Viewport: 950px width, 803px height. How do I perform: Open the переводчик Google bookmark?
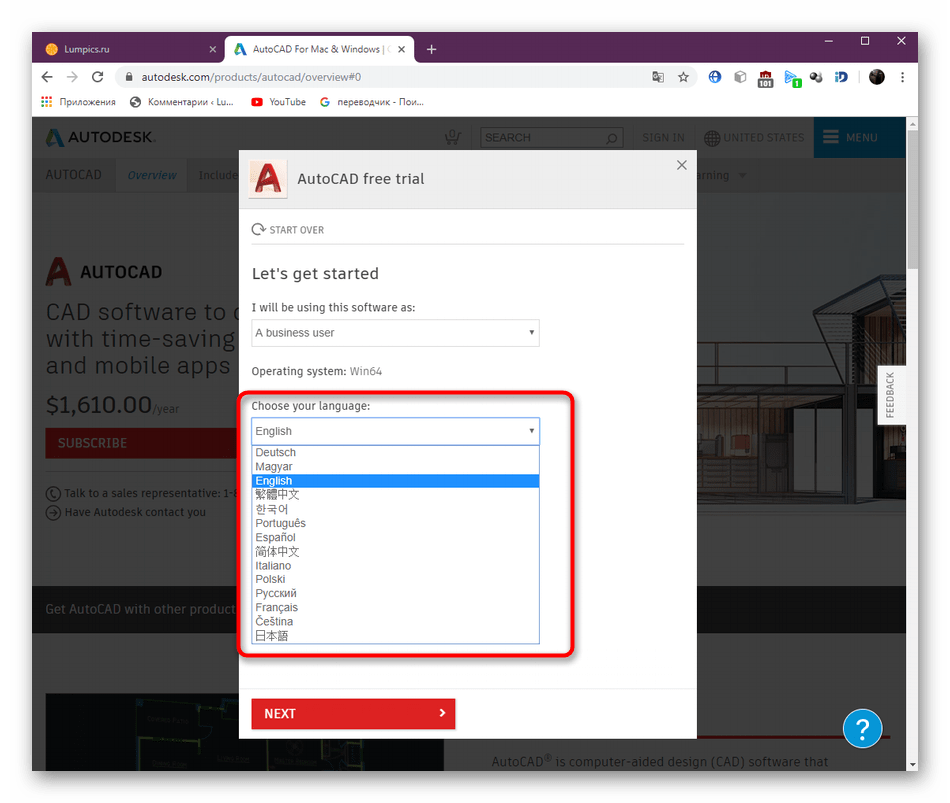click(371, 102)
